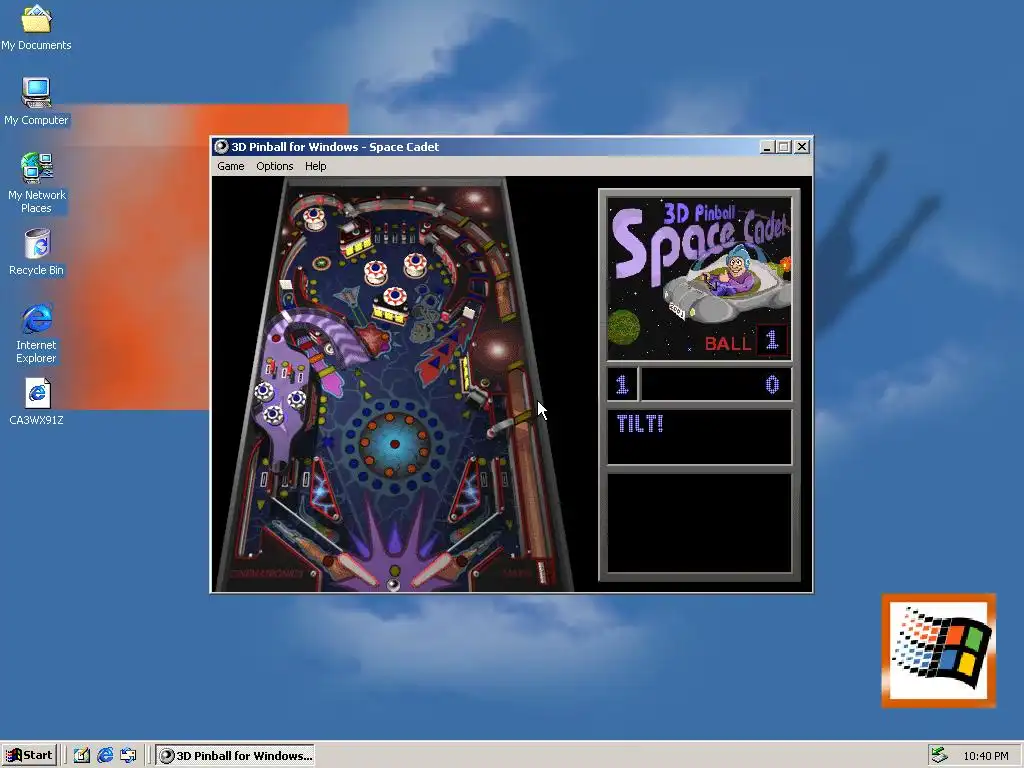The width and height of the screenshot is (1024, 768).
Task: Select the Internet Explorer desktop icon
Action: (x=36, y=333)
